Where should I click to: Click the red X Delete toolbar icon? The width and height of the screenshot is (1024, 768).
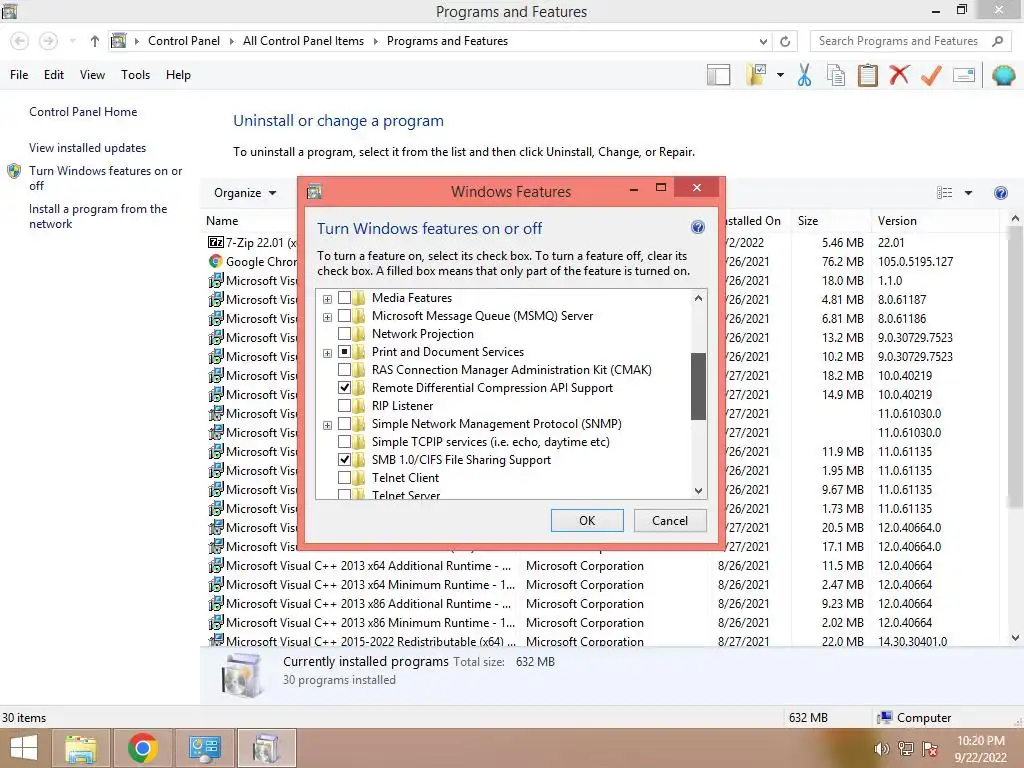click(x=899, y=74)
